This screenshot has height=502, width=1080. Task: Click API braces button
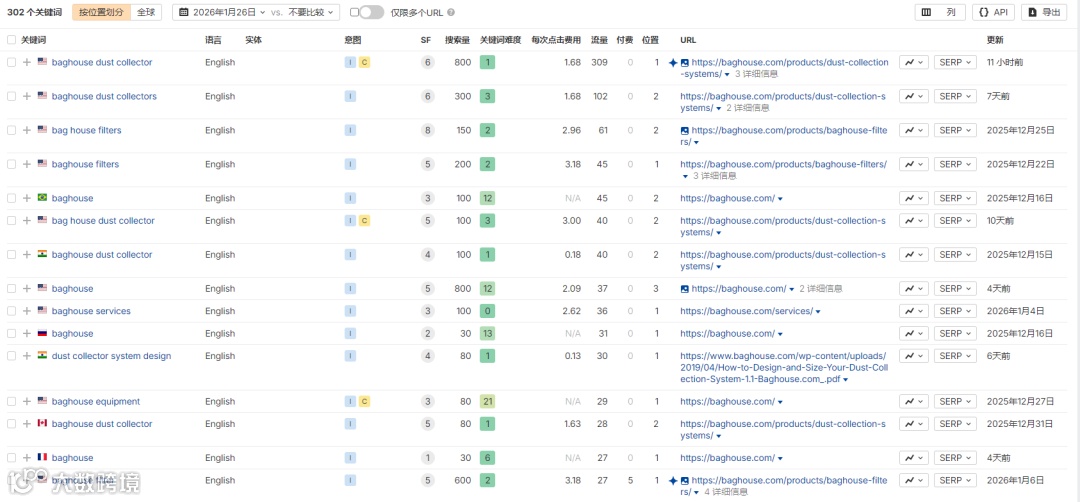click(x=993, y=12)
